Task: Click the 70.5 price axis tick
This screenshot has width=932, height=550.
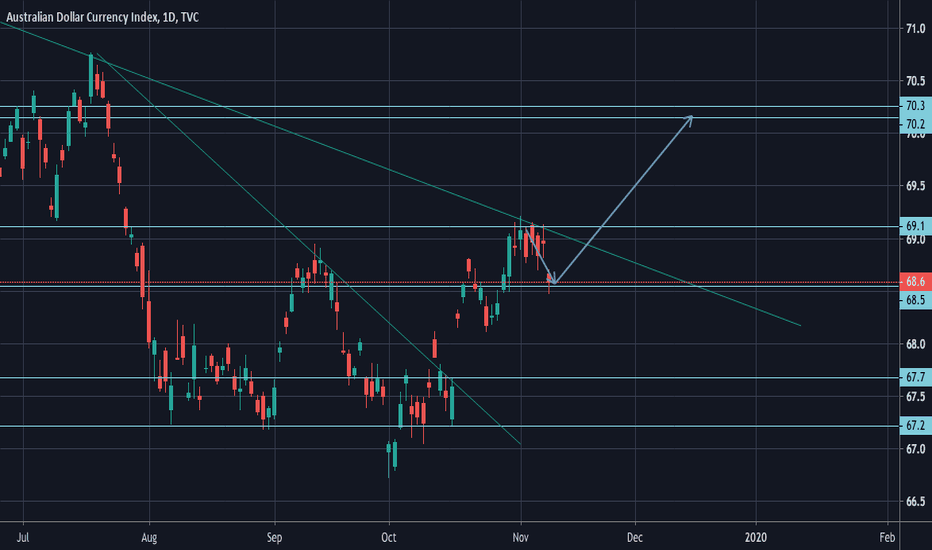Action: click(915, 81)
